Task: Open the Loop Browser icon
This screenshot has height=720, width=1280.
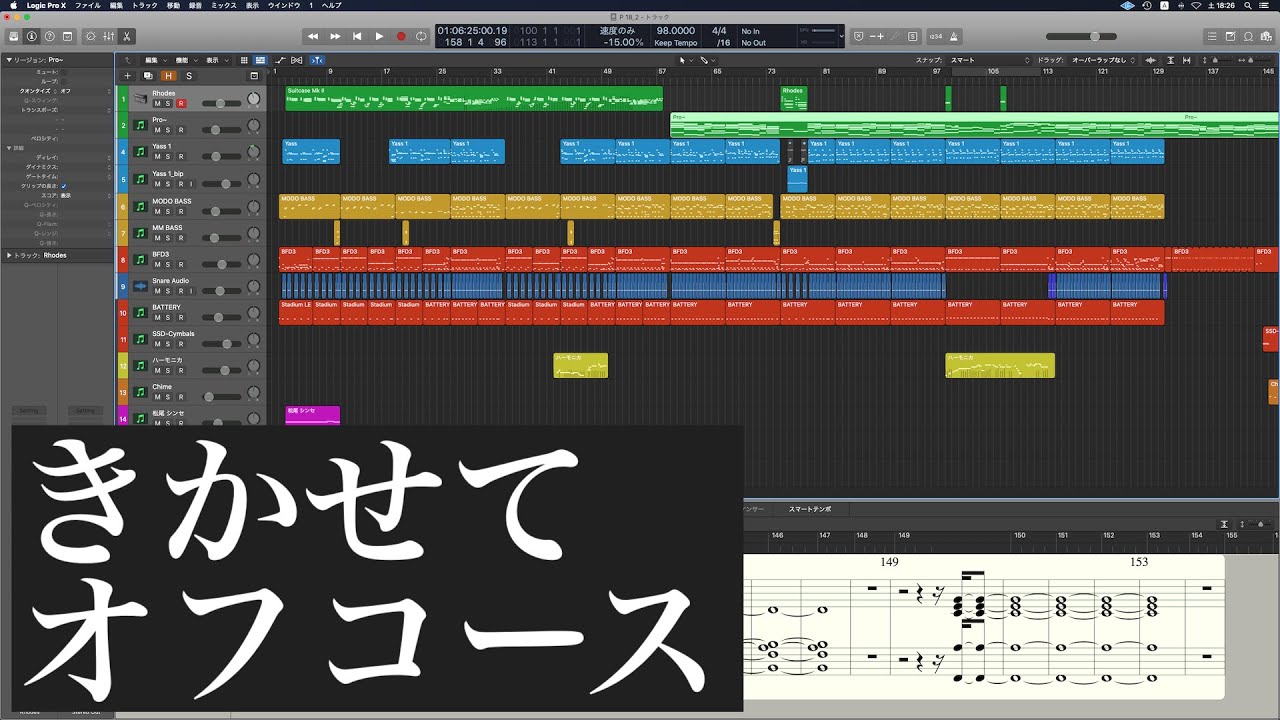Action: pyautogui.click(x=1248, y=36)
